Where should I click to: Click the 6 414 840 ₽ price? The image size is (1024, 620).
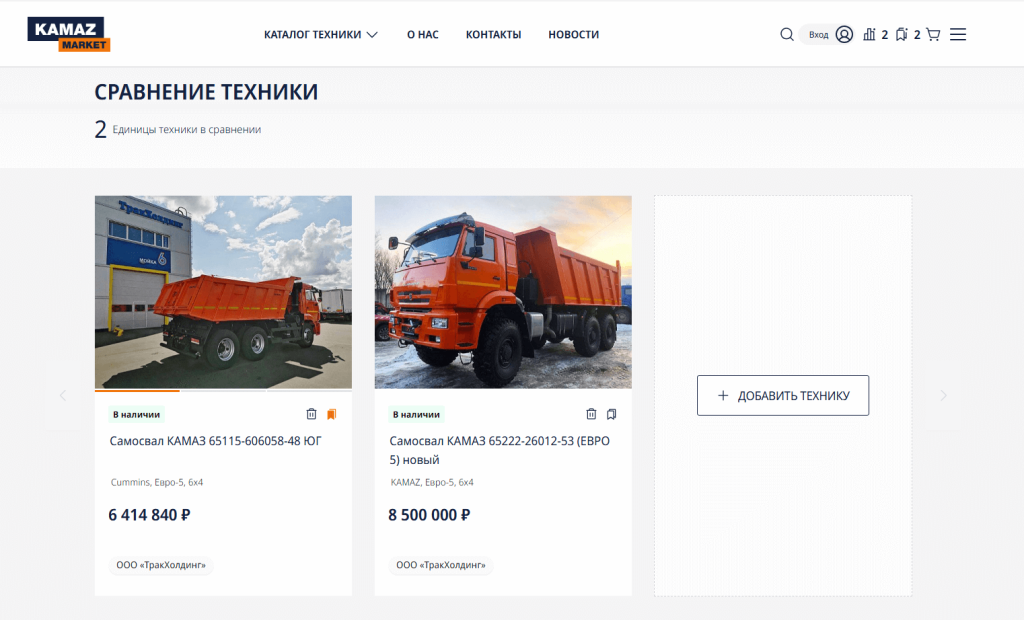150,515
